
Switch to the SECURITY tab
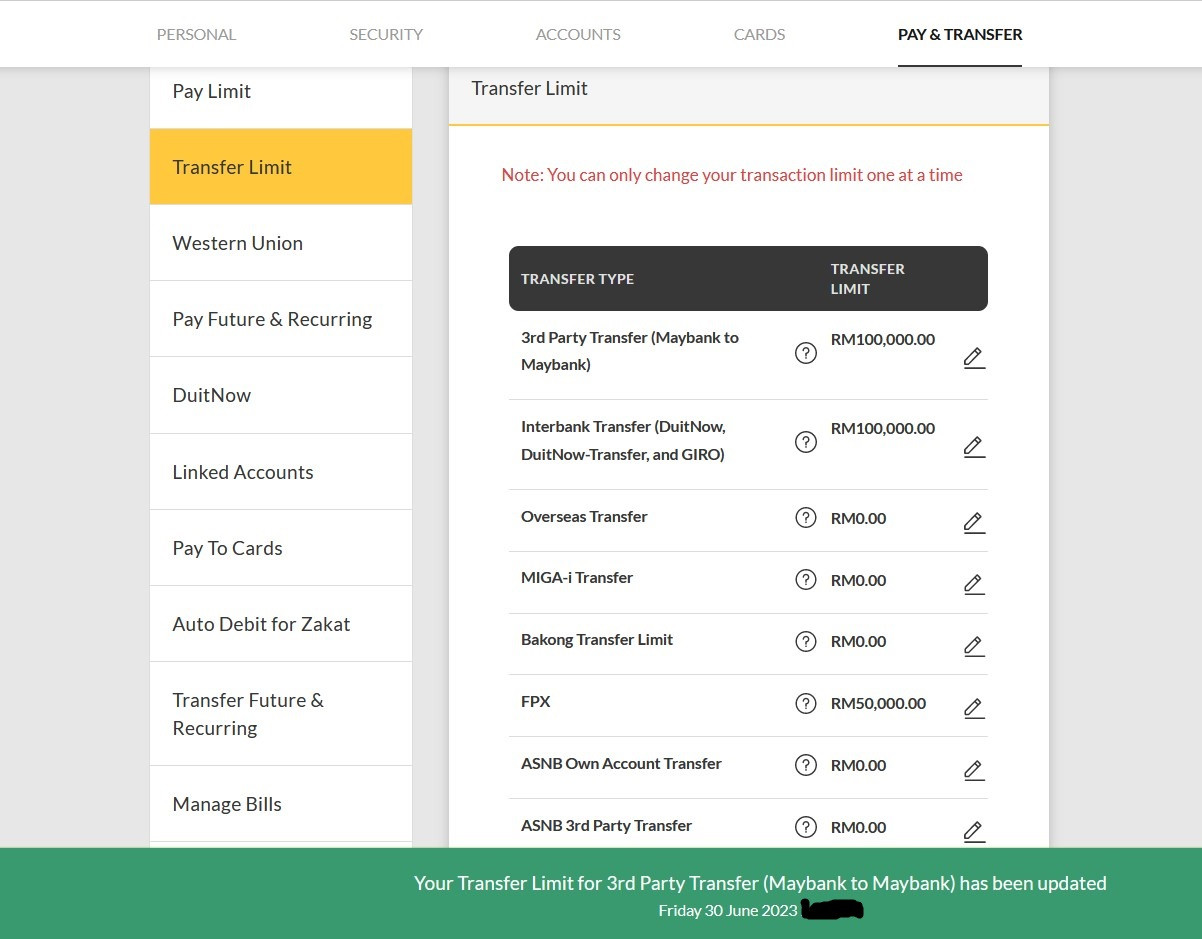point(386,34)
